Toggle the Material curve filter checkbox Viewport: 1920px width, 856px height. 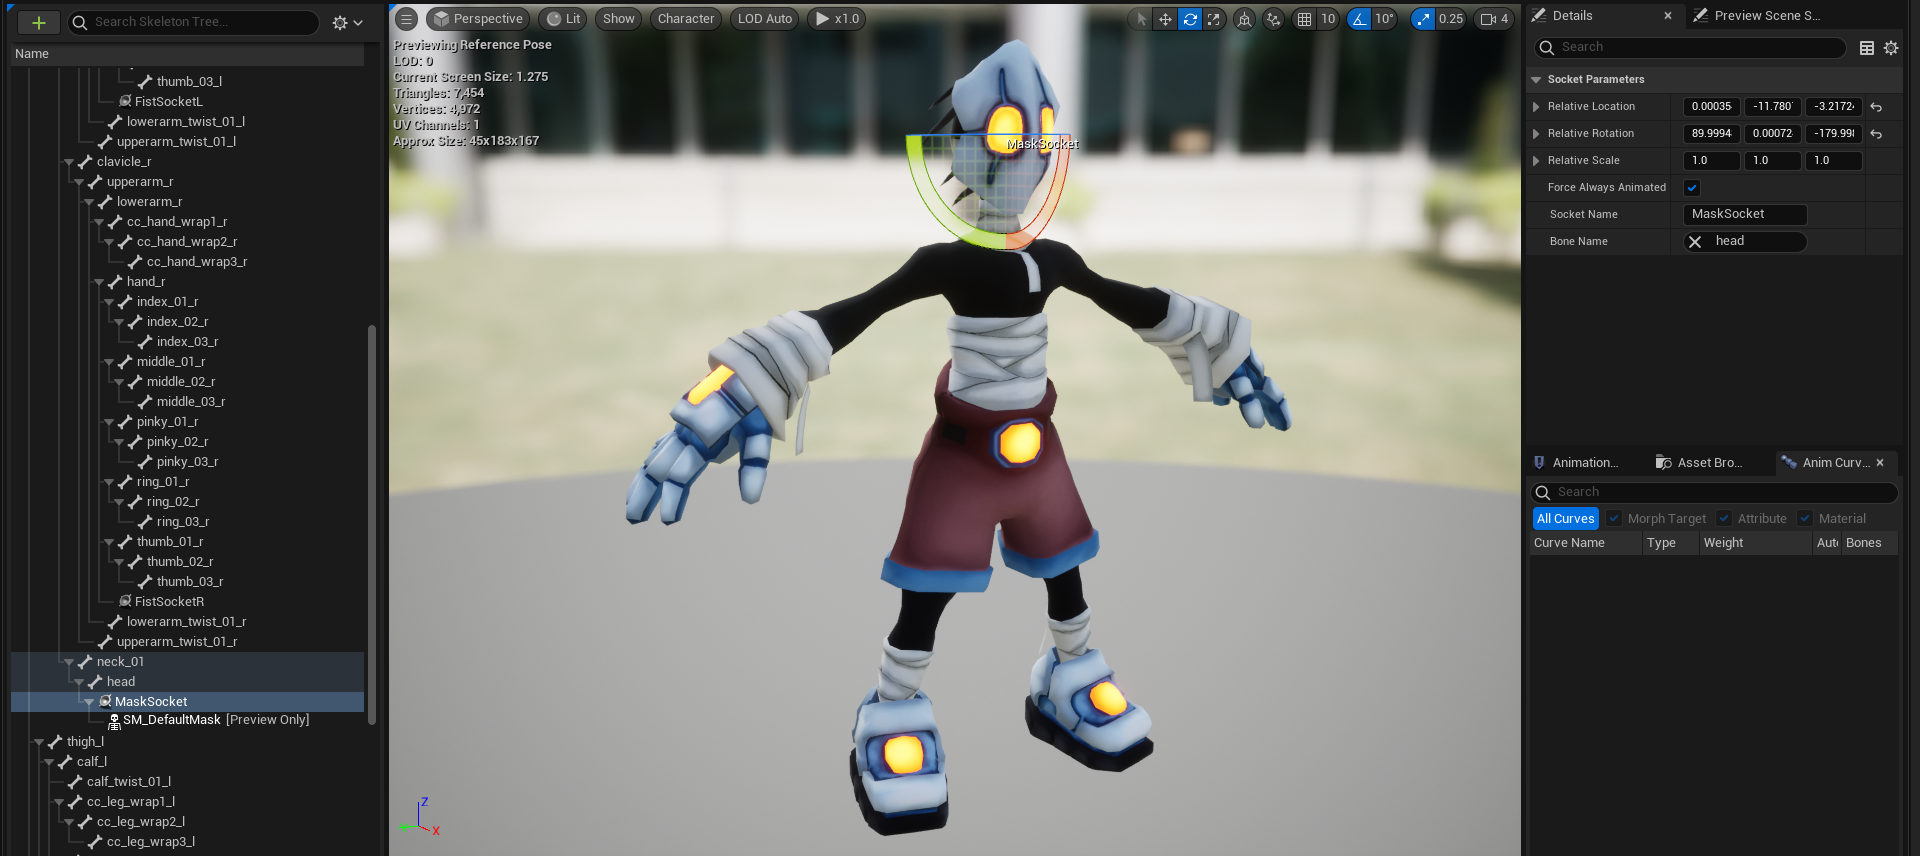[1805, 519]
